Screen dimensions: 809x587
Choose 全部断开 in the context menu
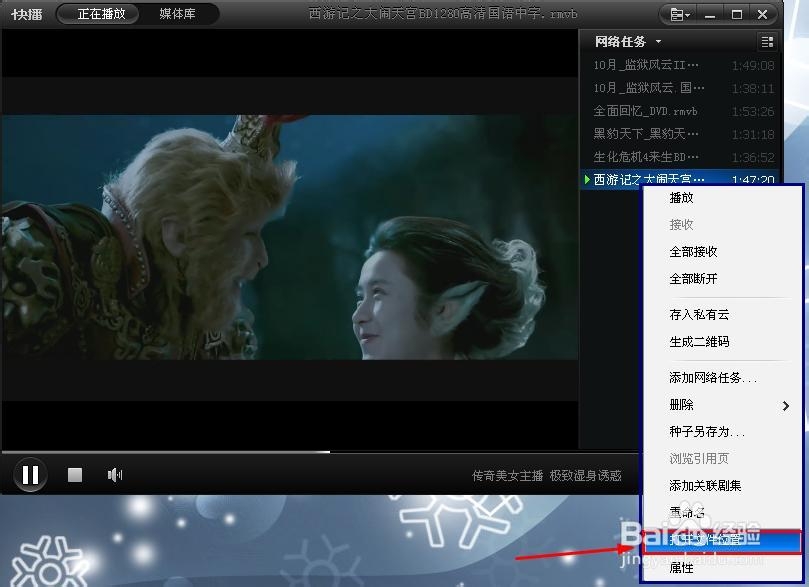721,279
